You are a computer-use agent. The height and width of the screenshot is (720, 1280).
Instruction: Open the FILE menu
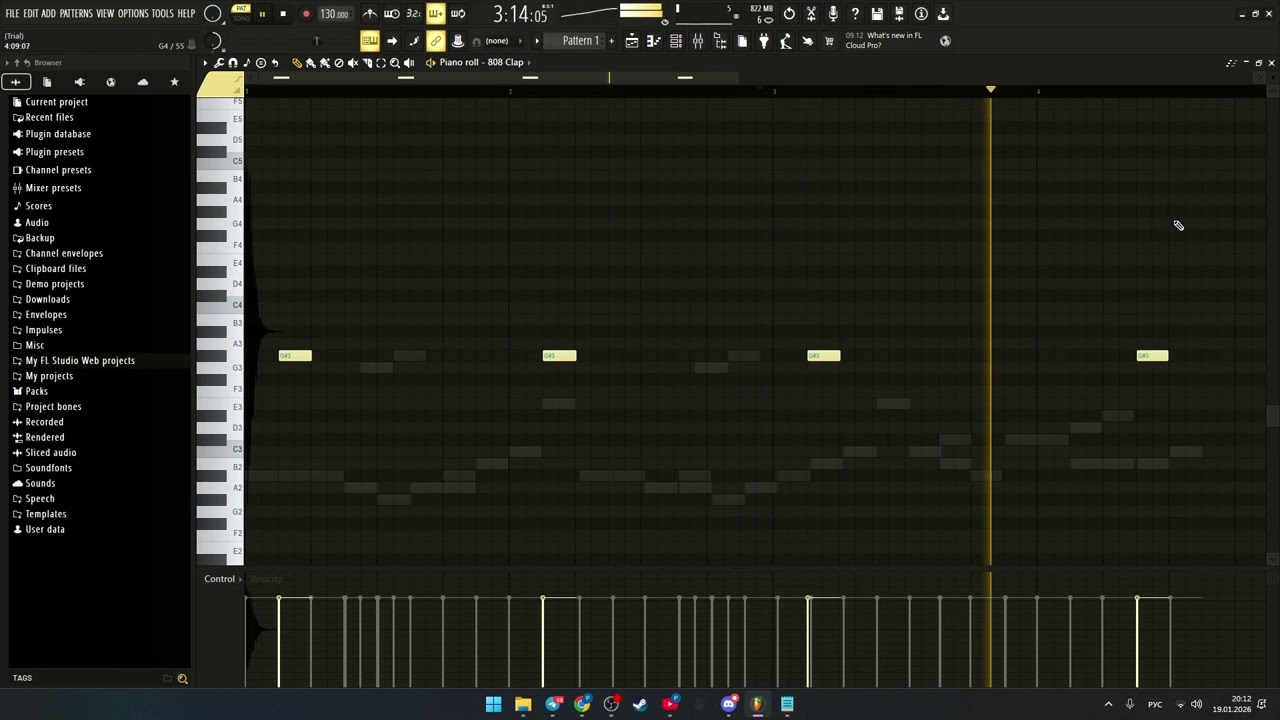12,14
